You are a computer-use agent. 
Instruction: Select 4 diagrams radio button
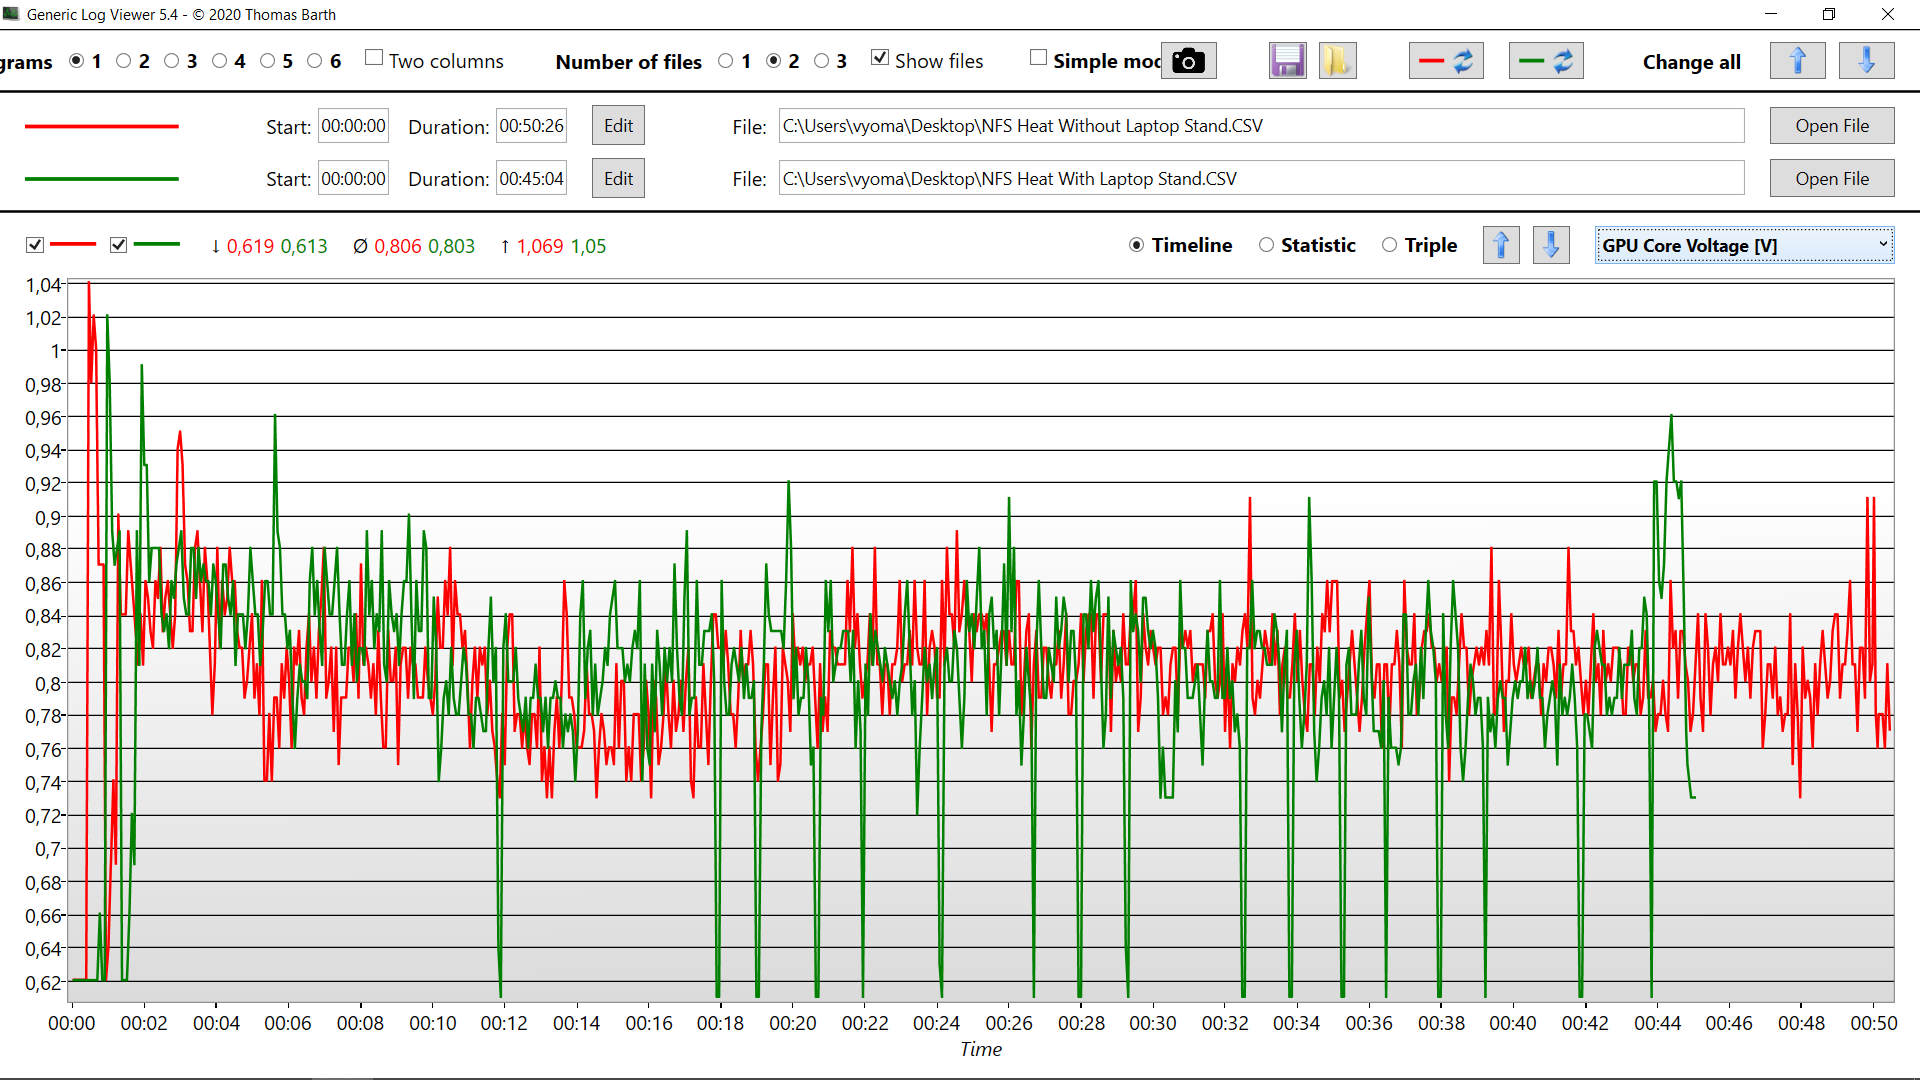coord(220,61)
